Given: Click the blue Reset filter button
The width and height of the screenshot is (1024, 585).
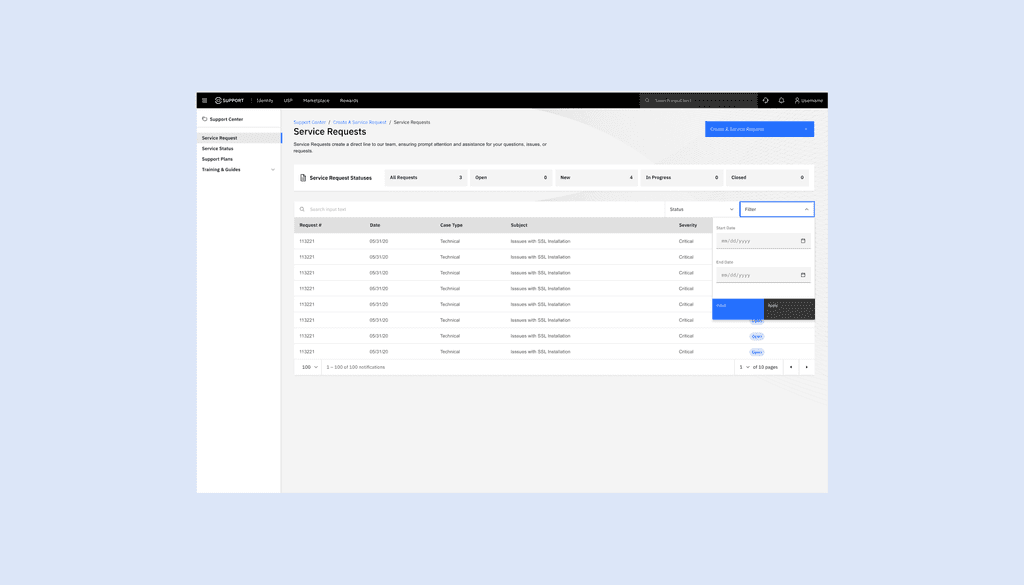Looking at the screenshot, I should pos(738,309).
